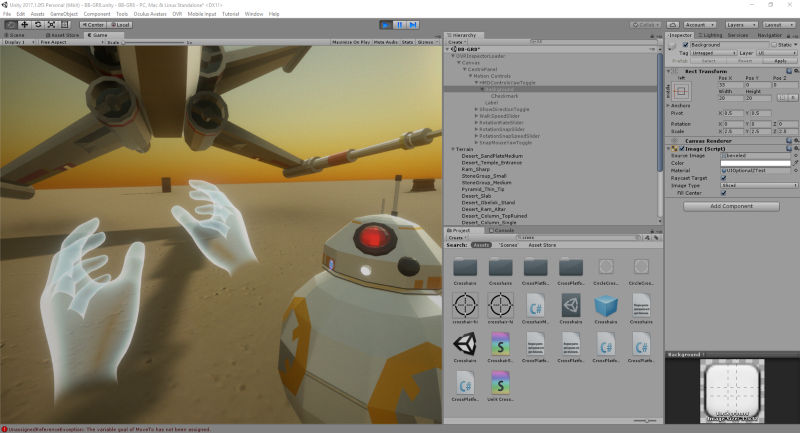
Task: Toggle the Fill Center checkbox
Action: click(x=723, y=192)
